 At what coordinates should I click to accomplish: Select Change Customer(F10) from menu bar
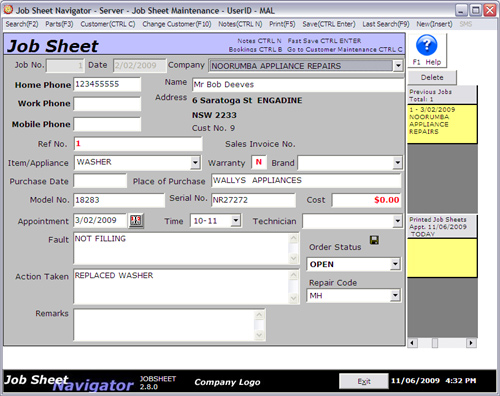(177, 24)
